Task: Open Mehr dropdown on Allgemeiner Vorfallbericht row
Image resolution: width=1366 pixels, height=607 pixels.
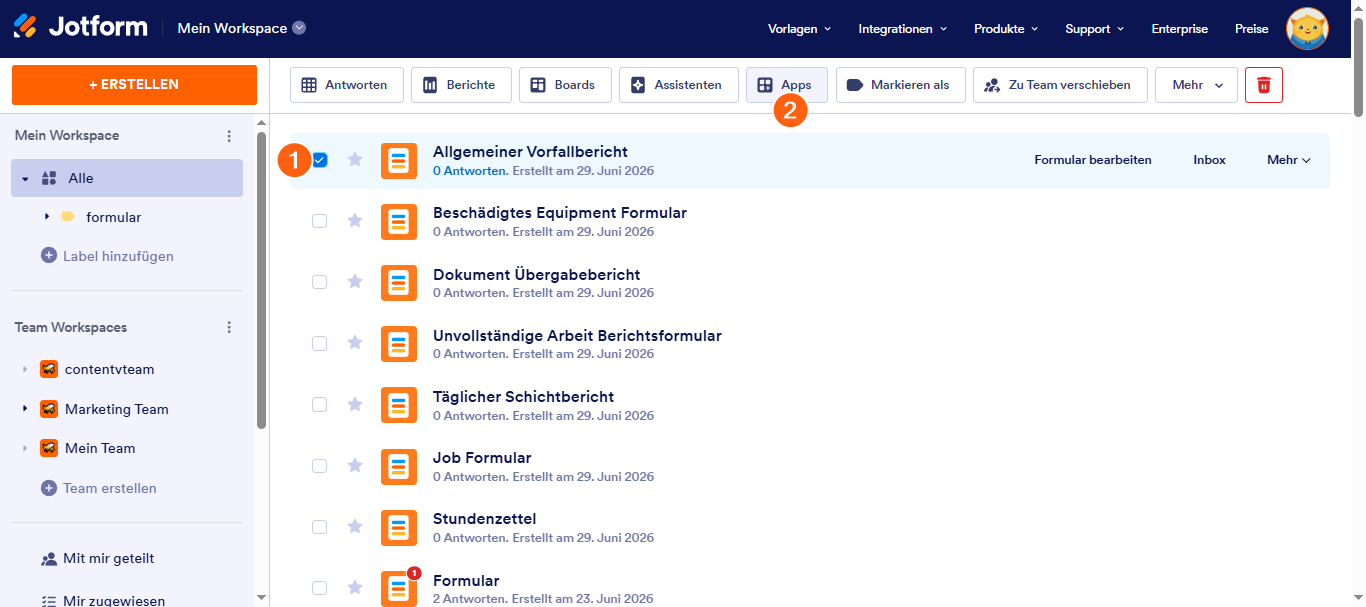Action: point(1288,160)
